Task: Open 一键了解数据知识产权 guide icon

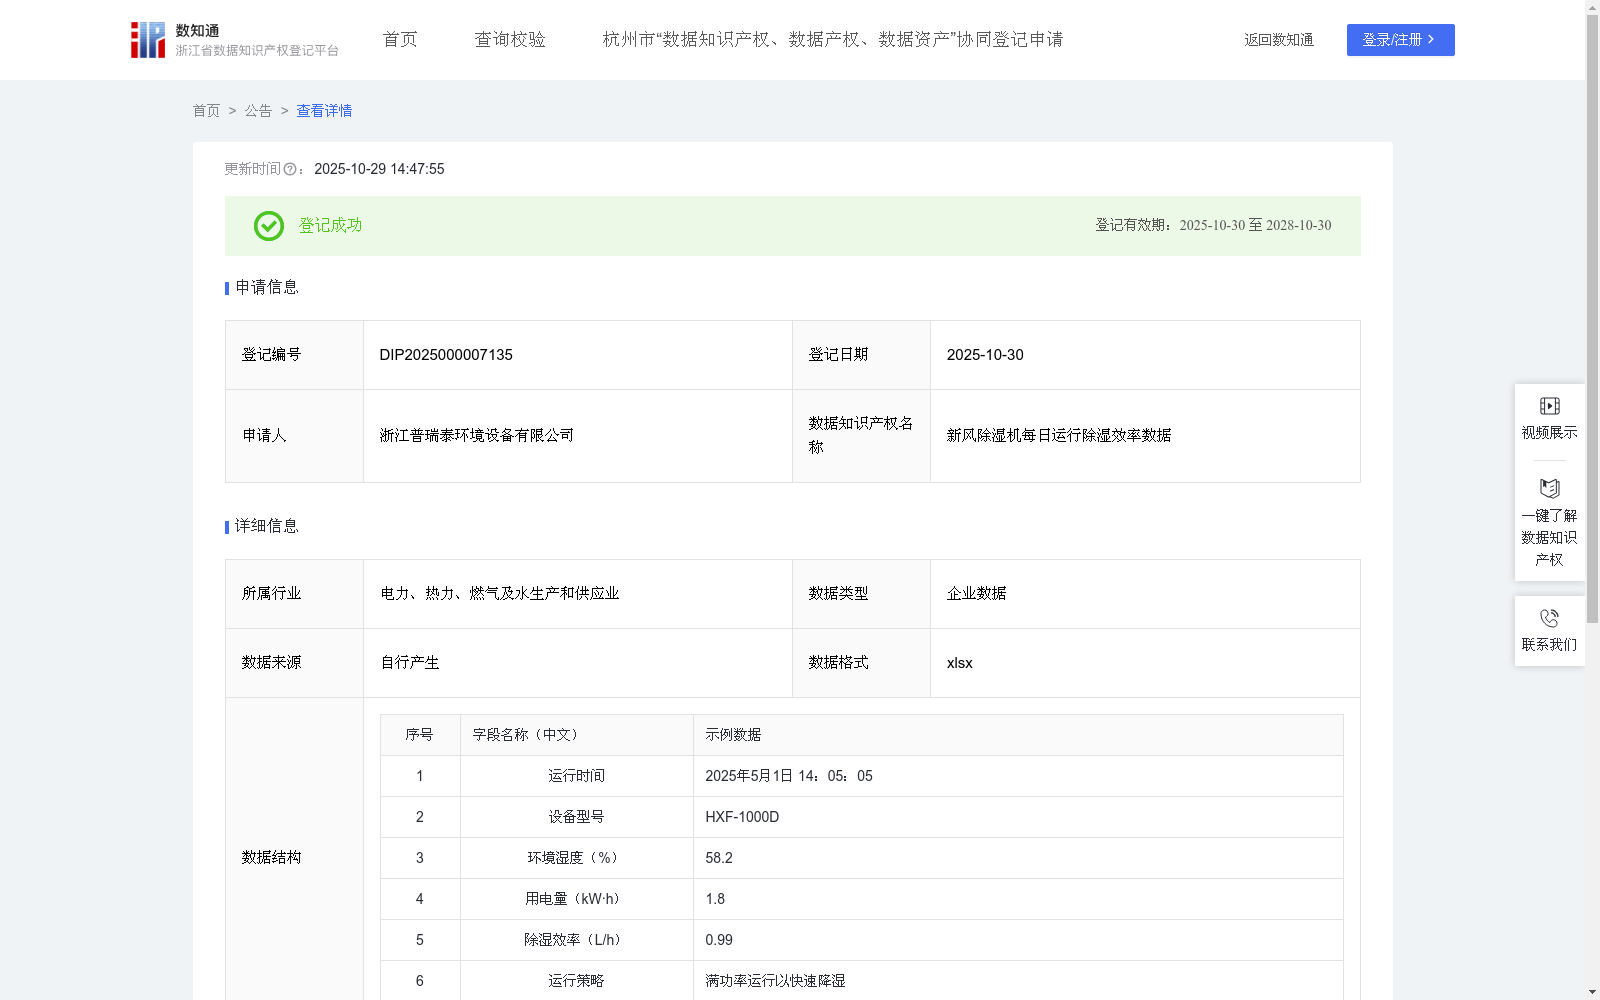Action: pyautogui.click(x=1549, y=489)
